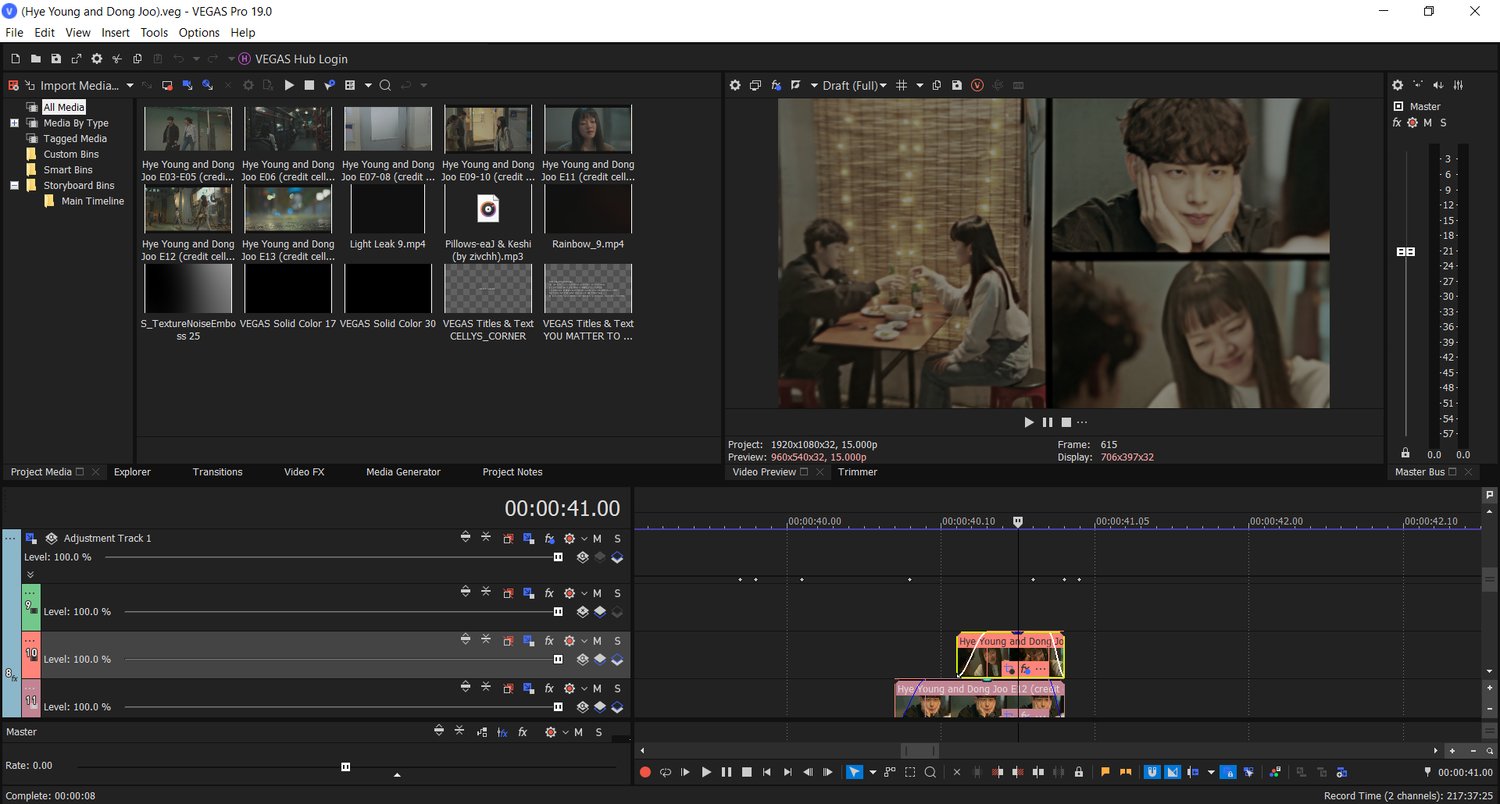Screen dimensions: 1500x804
Task: Collapse the Storyboard Bins node
Action: click(x=15, y=185)
